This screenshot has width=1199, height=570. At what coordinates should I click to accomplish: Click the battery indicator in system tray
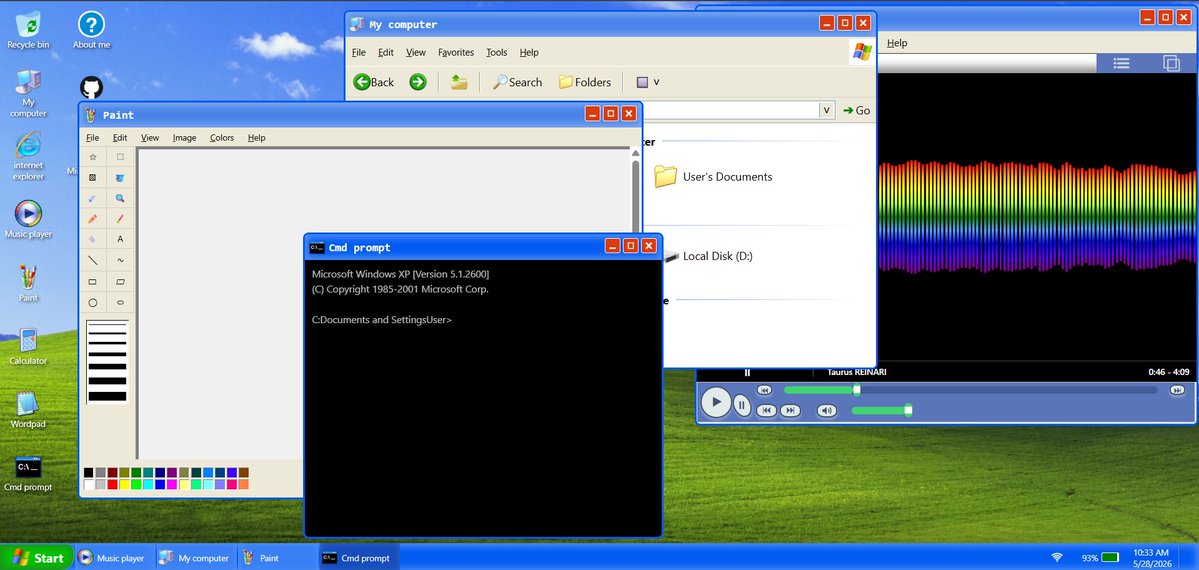pos(1100,558)
